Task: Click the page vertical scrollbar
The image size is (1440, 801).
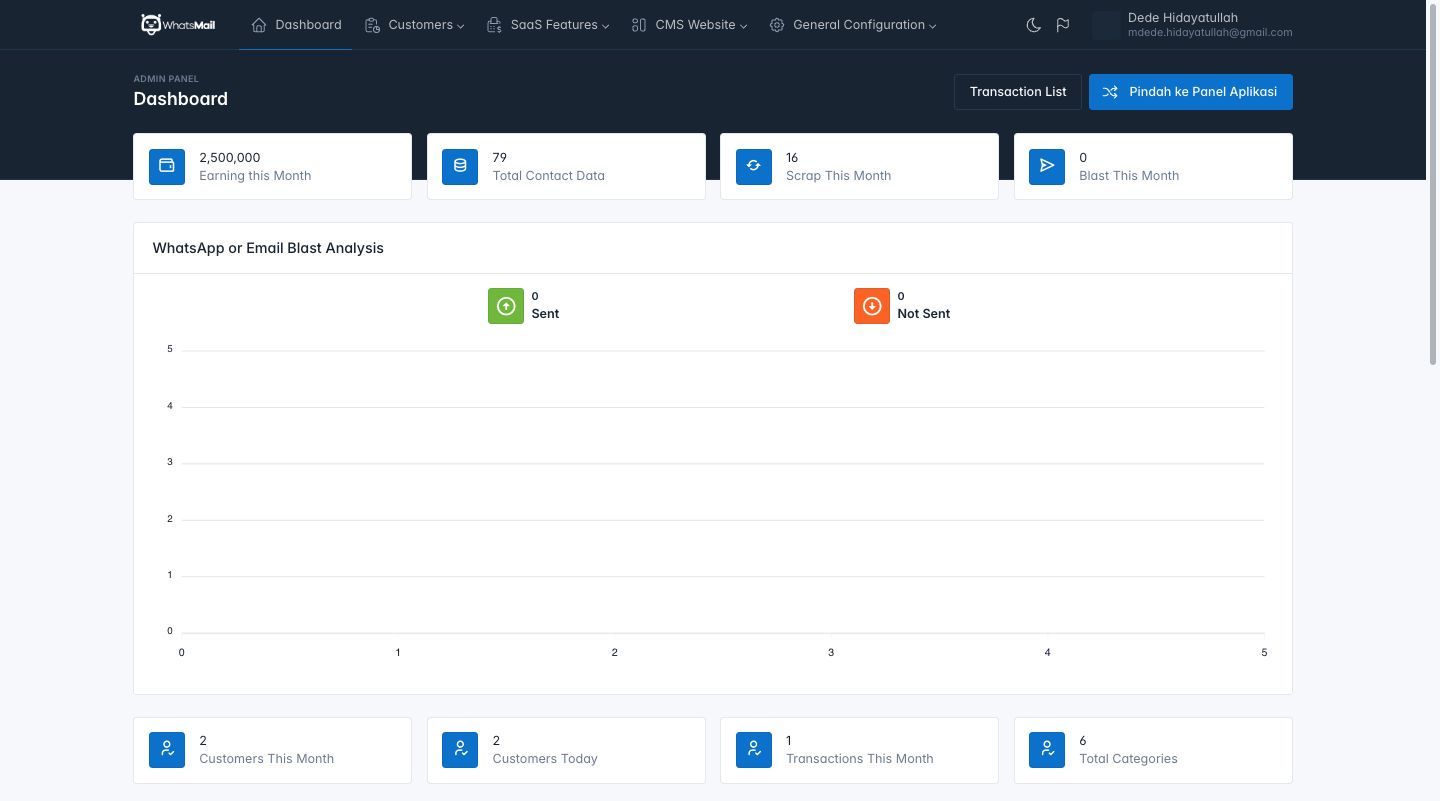Action: click(1433, 200)
